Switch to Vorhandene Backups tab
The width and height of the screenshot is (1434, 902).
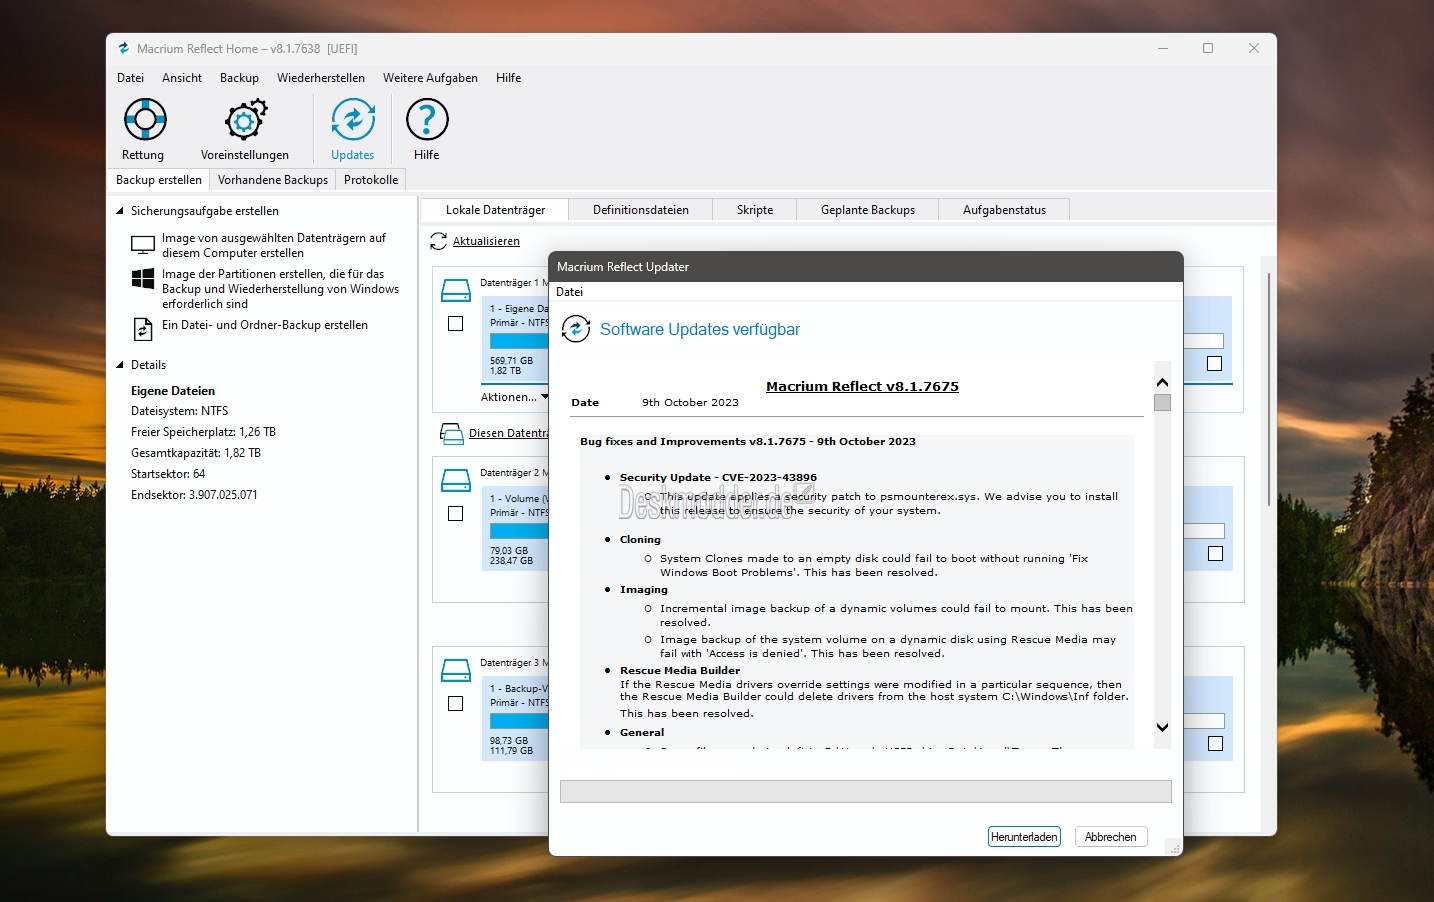point(273,180)
